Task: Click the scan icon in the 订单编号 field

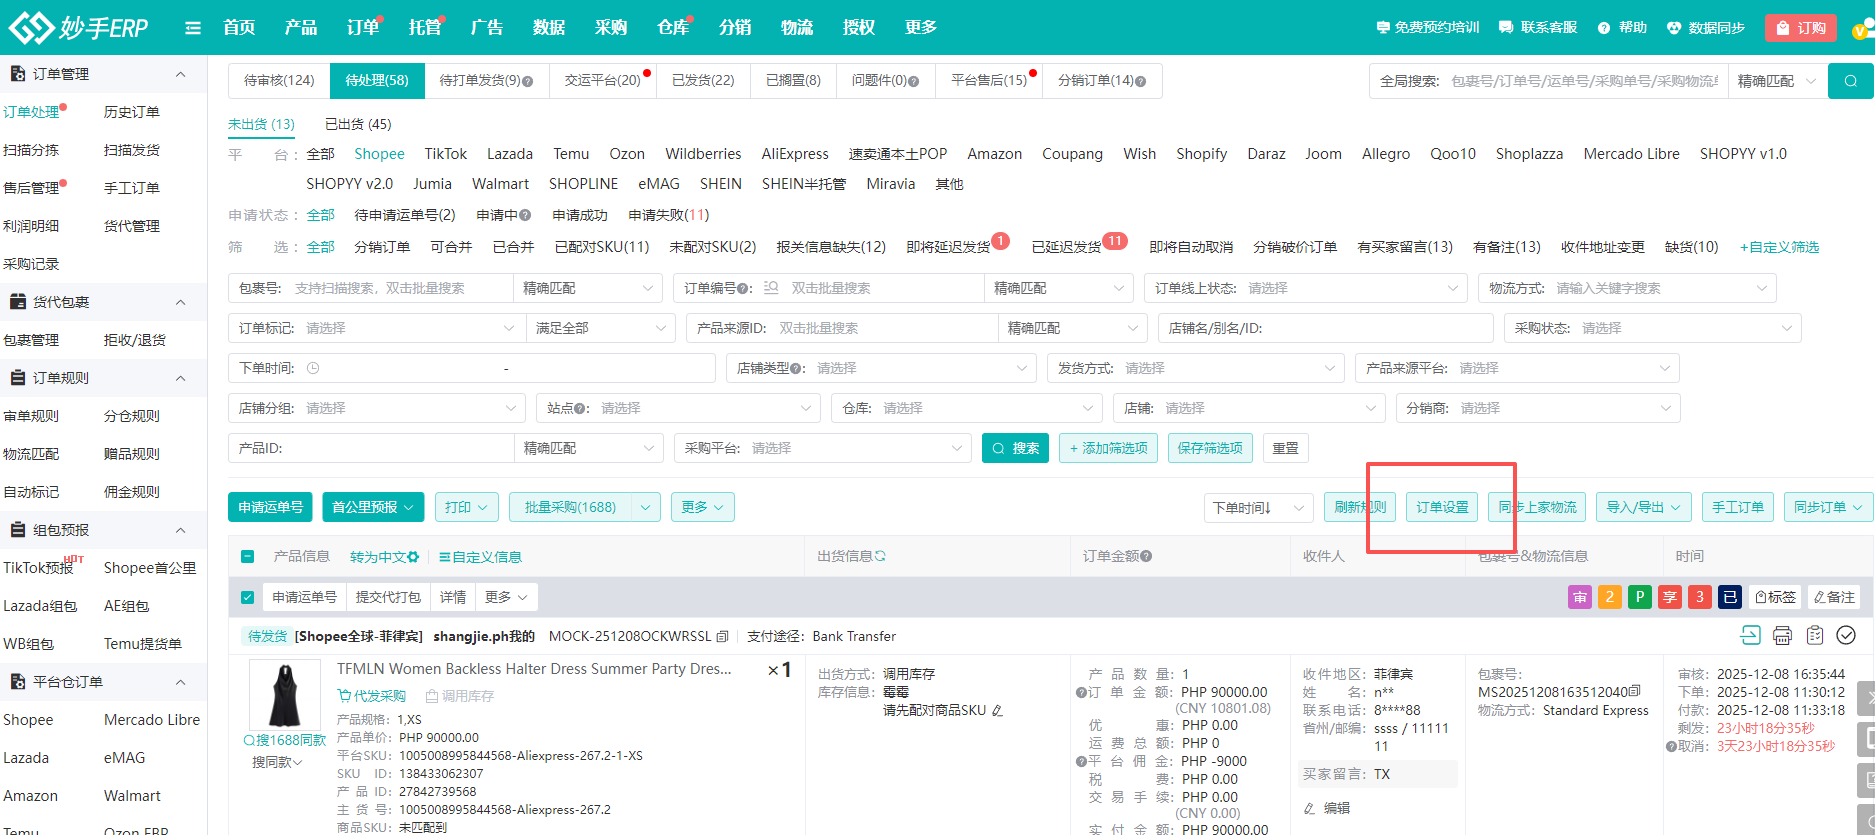Action: pyautogui.click(x=771, y=288)
